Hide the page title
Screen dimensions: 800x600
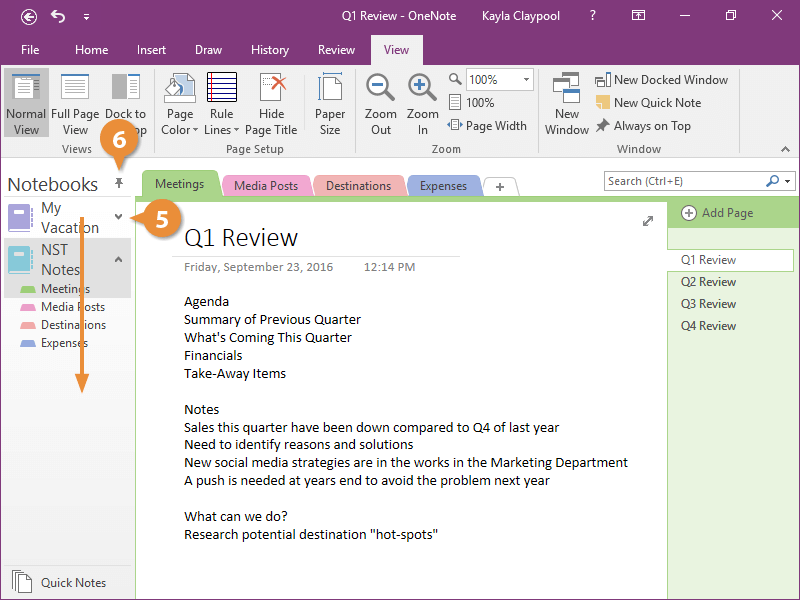271,104
